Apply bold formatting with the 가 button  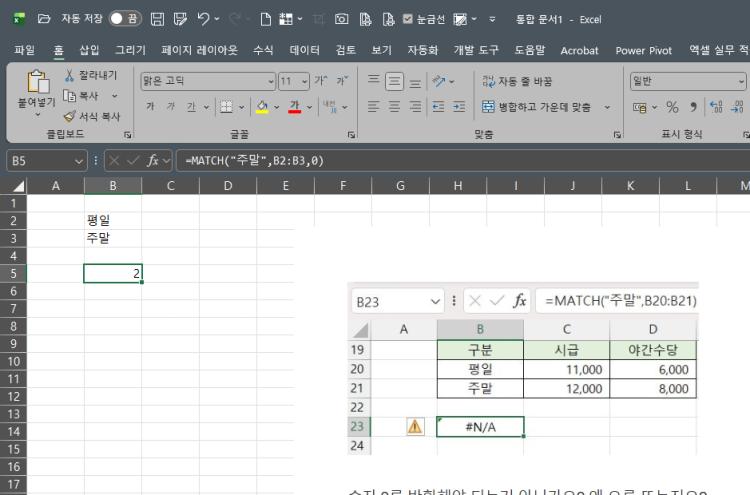click(x=151, y=107)
